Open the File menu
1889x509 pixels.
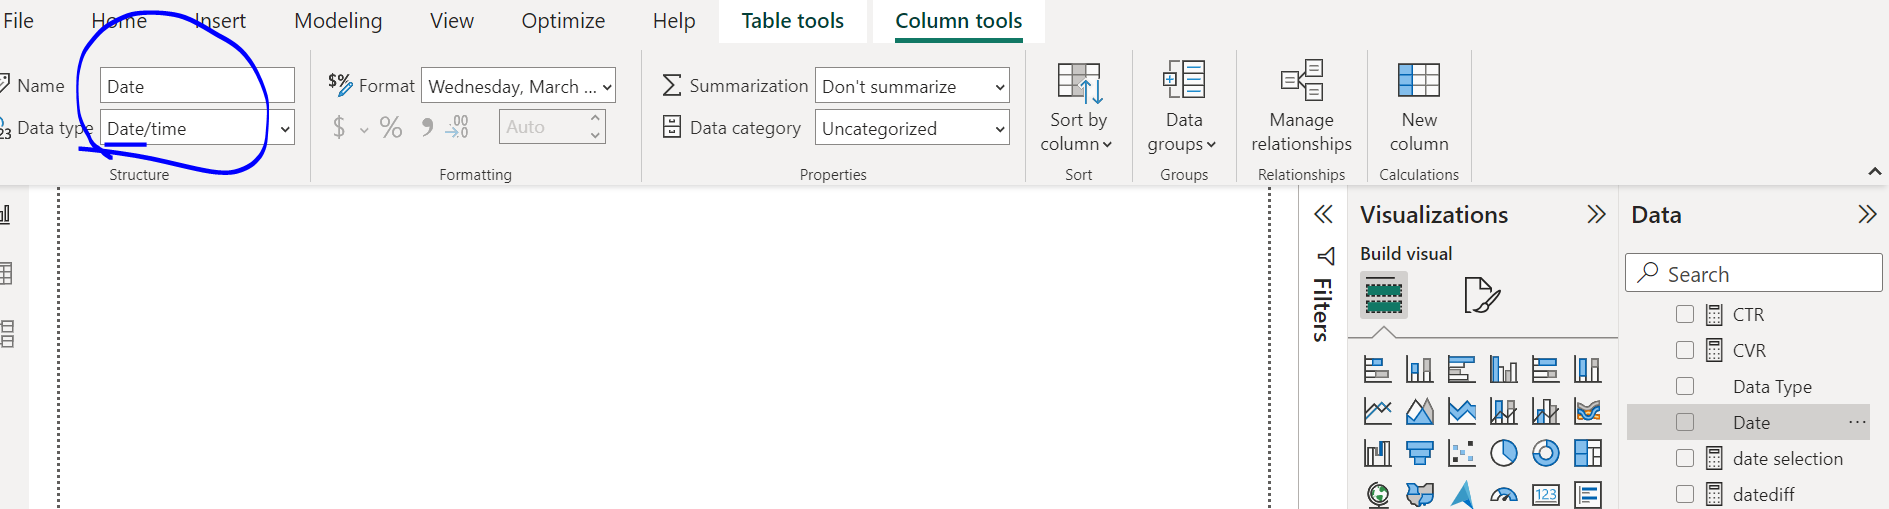point(18,21)
